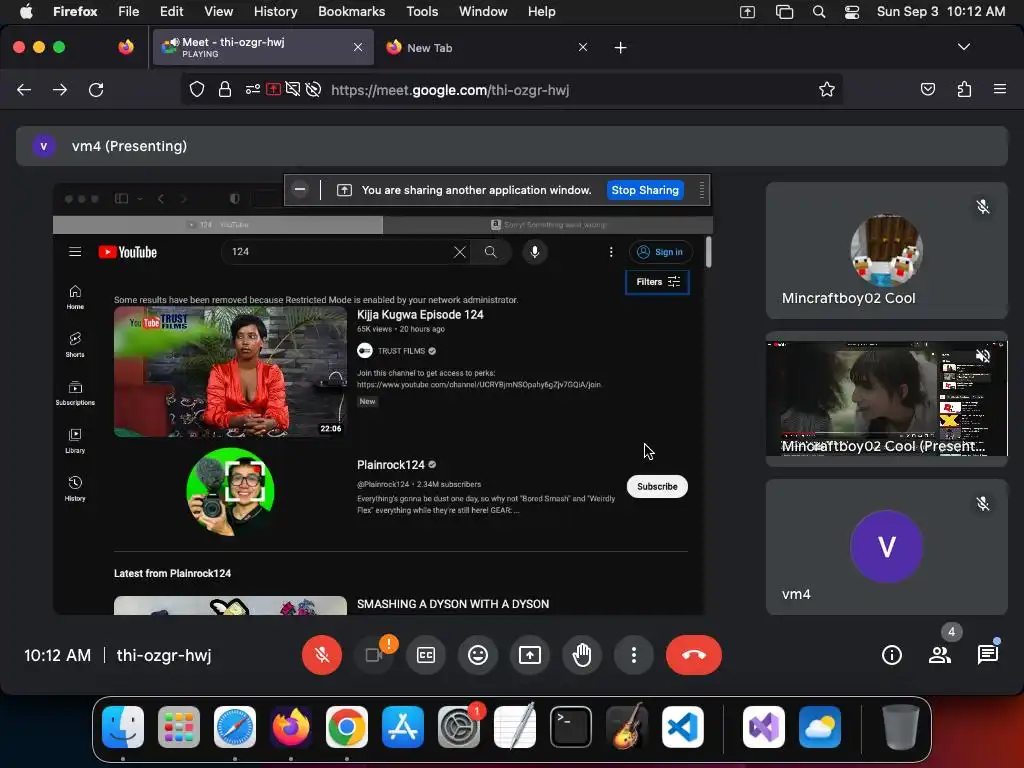This screenshot has width=1024, height=768.
Task: Click YouTube Sign in button
Action: coord(660,252)
